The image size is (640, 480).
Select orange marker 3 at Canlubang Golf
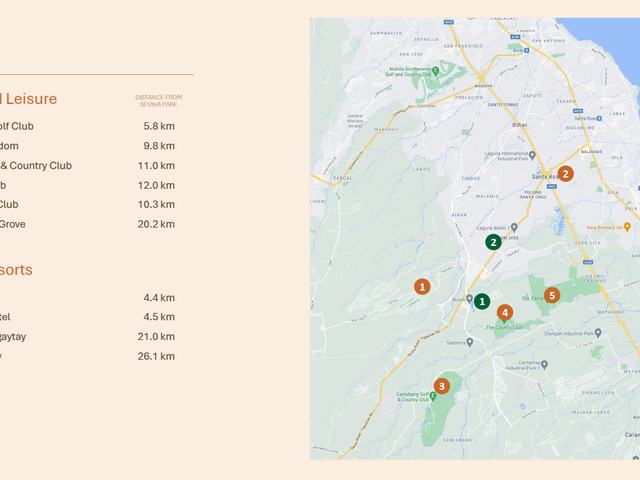coord(442,386)
